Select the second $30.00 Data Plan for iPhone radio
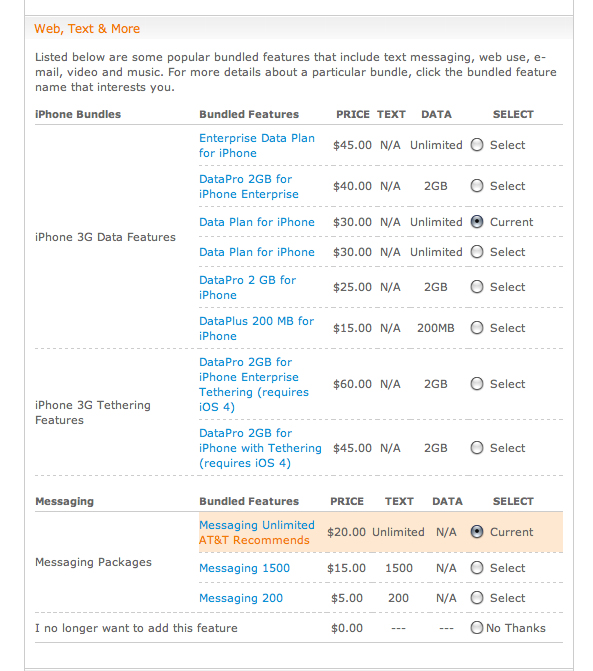Viewport: 593px width, 671px height. coord(477,252)
